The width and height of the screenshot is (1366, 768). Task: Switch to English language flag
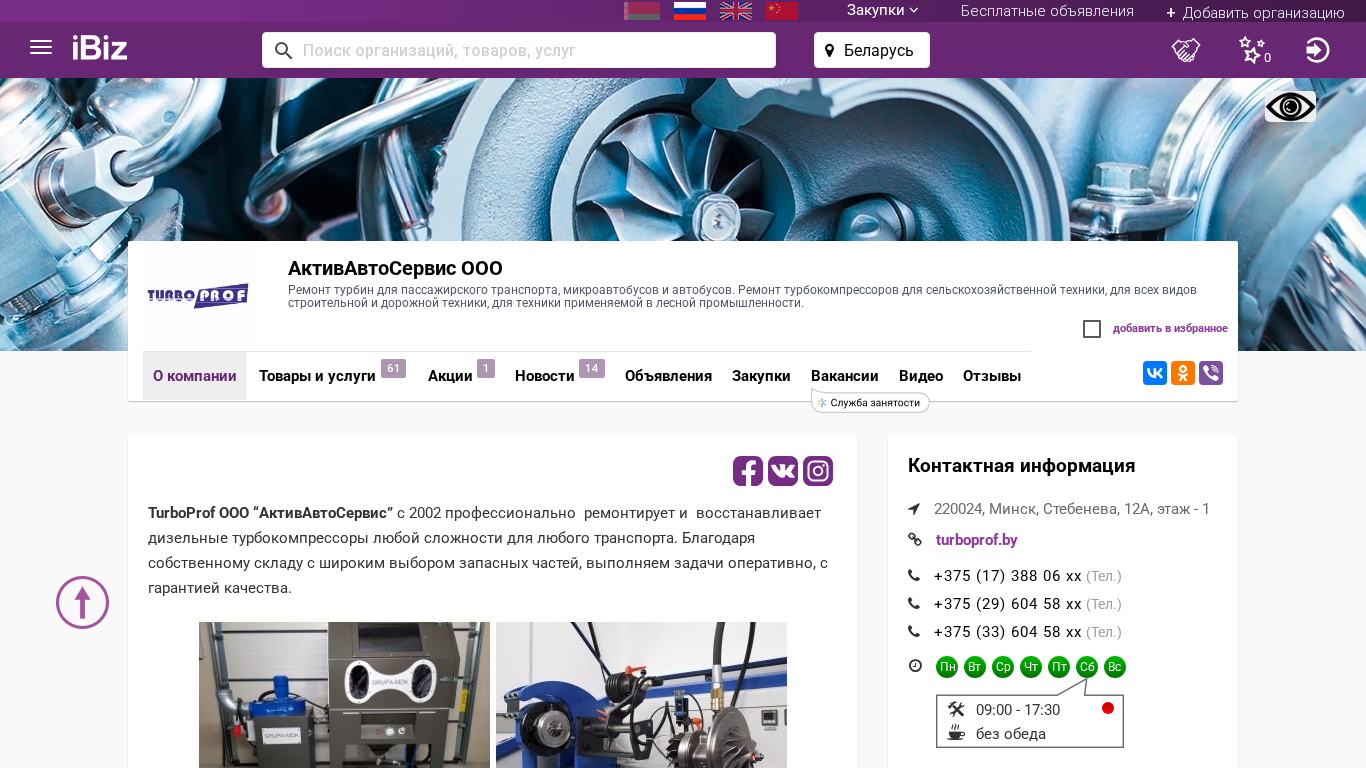(736, 11)
